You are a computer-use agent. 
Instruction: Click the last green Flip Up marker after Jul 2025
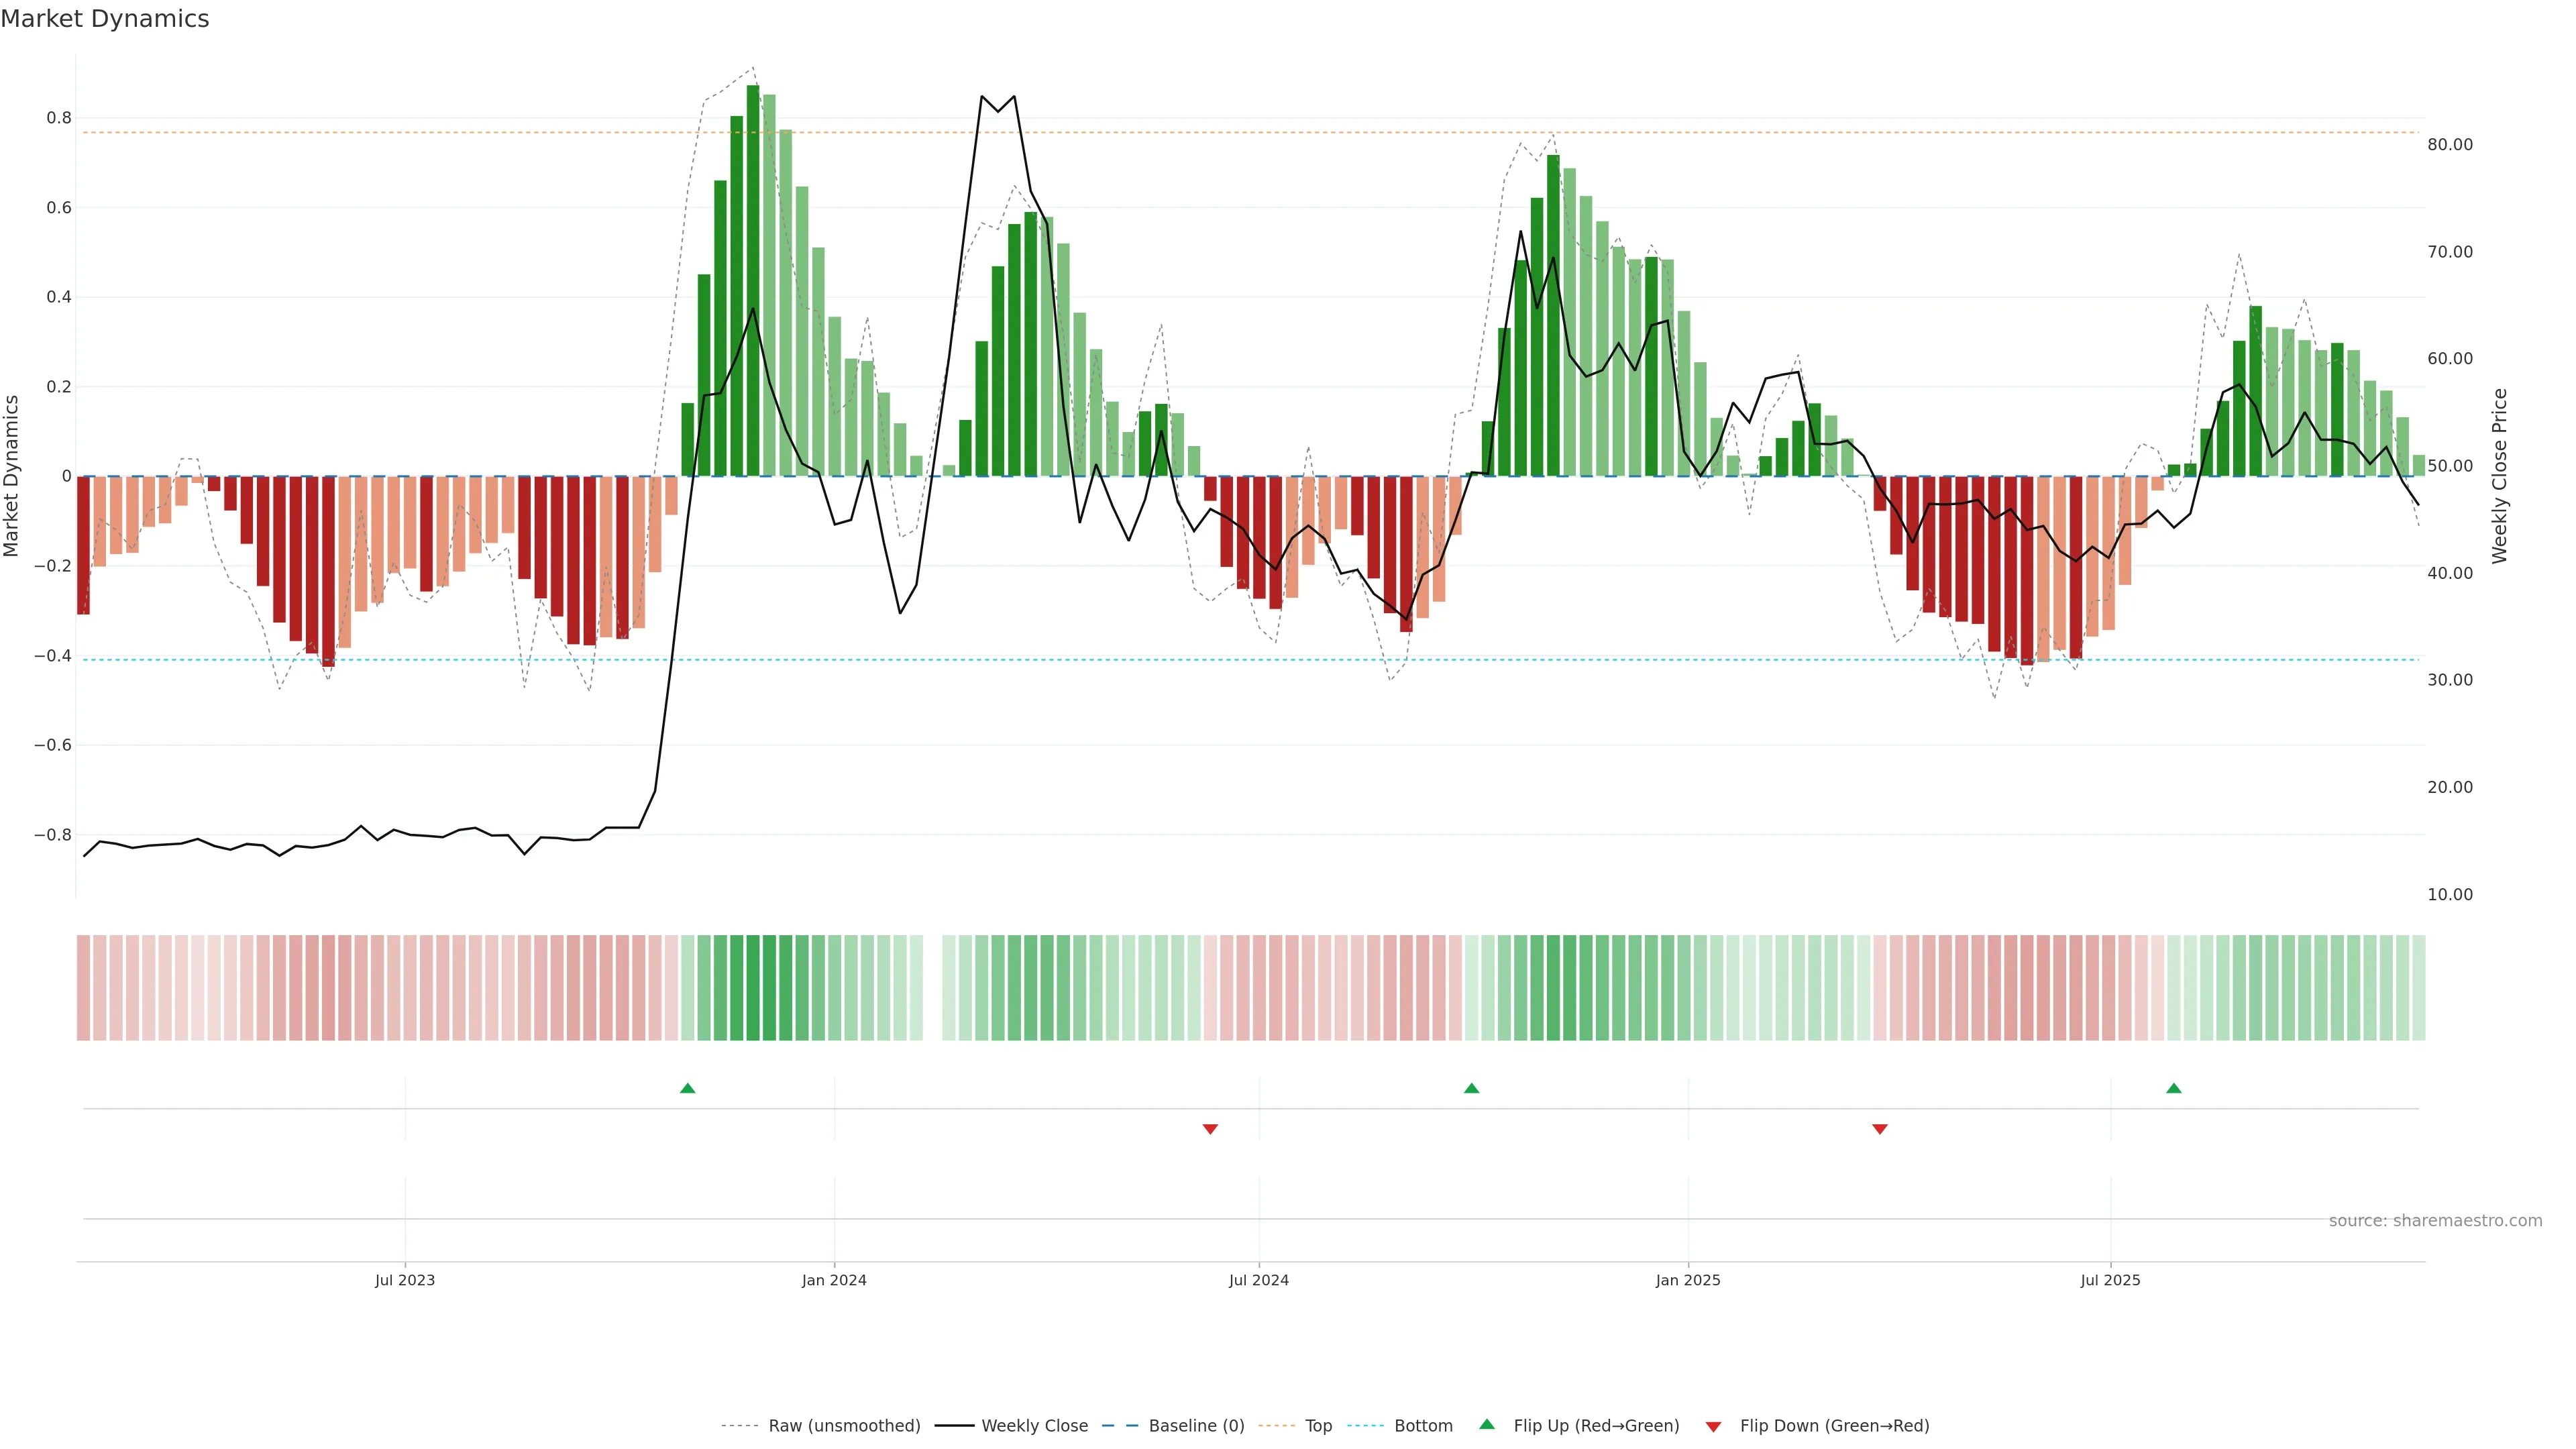pyautogui.click(x=2173, y=1088)
